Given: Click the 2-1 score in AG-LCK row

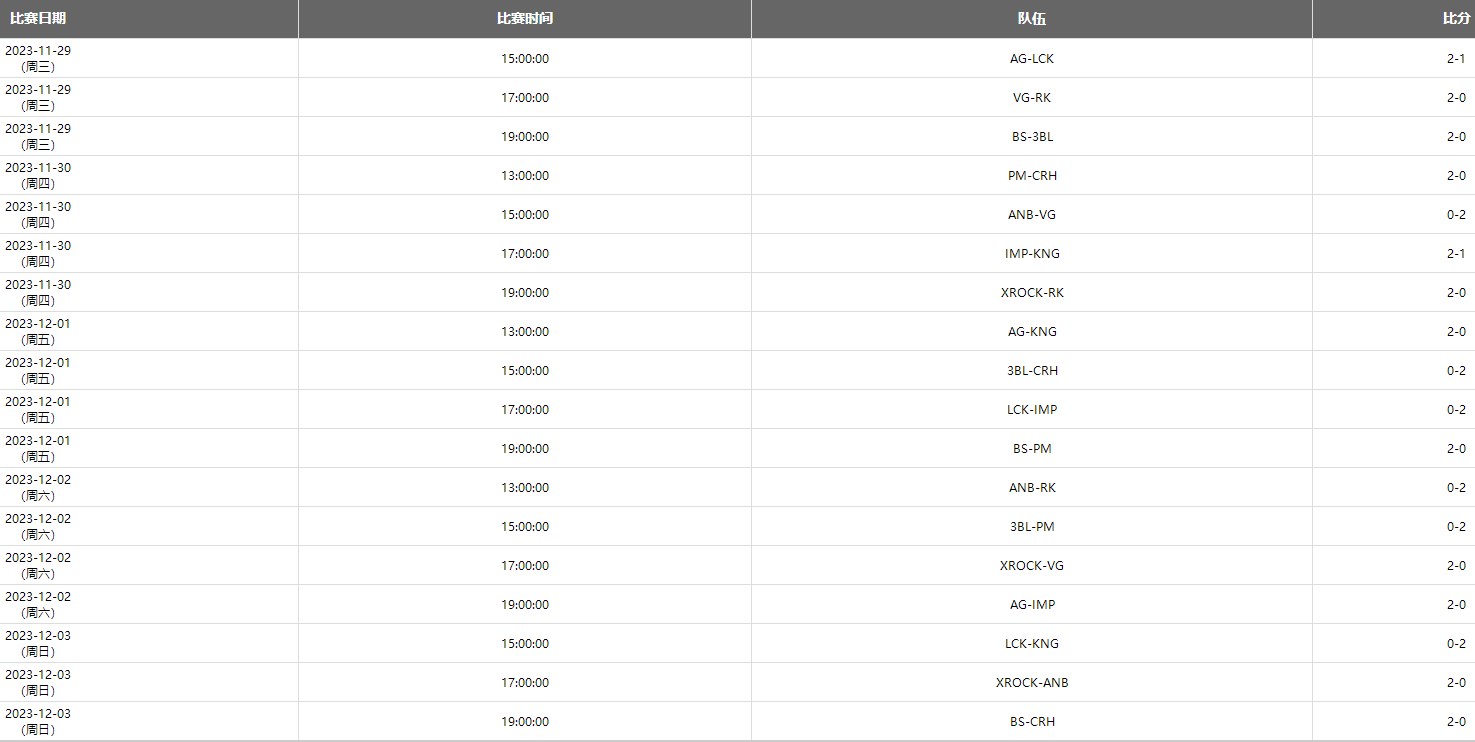Looking at the screenshot, I should pos(1456,58).
